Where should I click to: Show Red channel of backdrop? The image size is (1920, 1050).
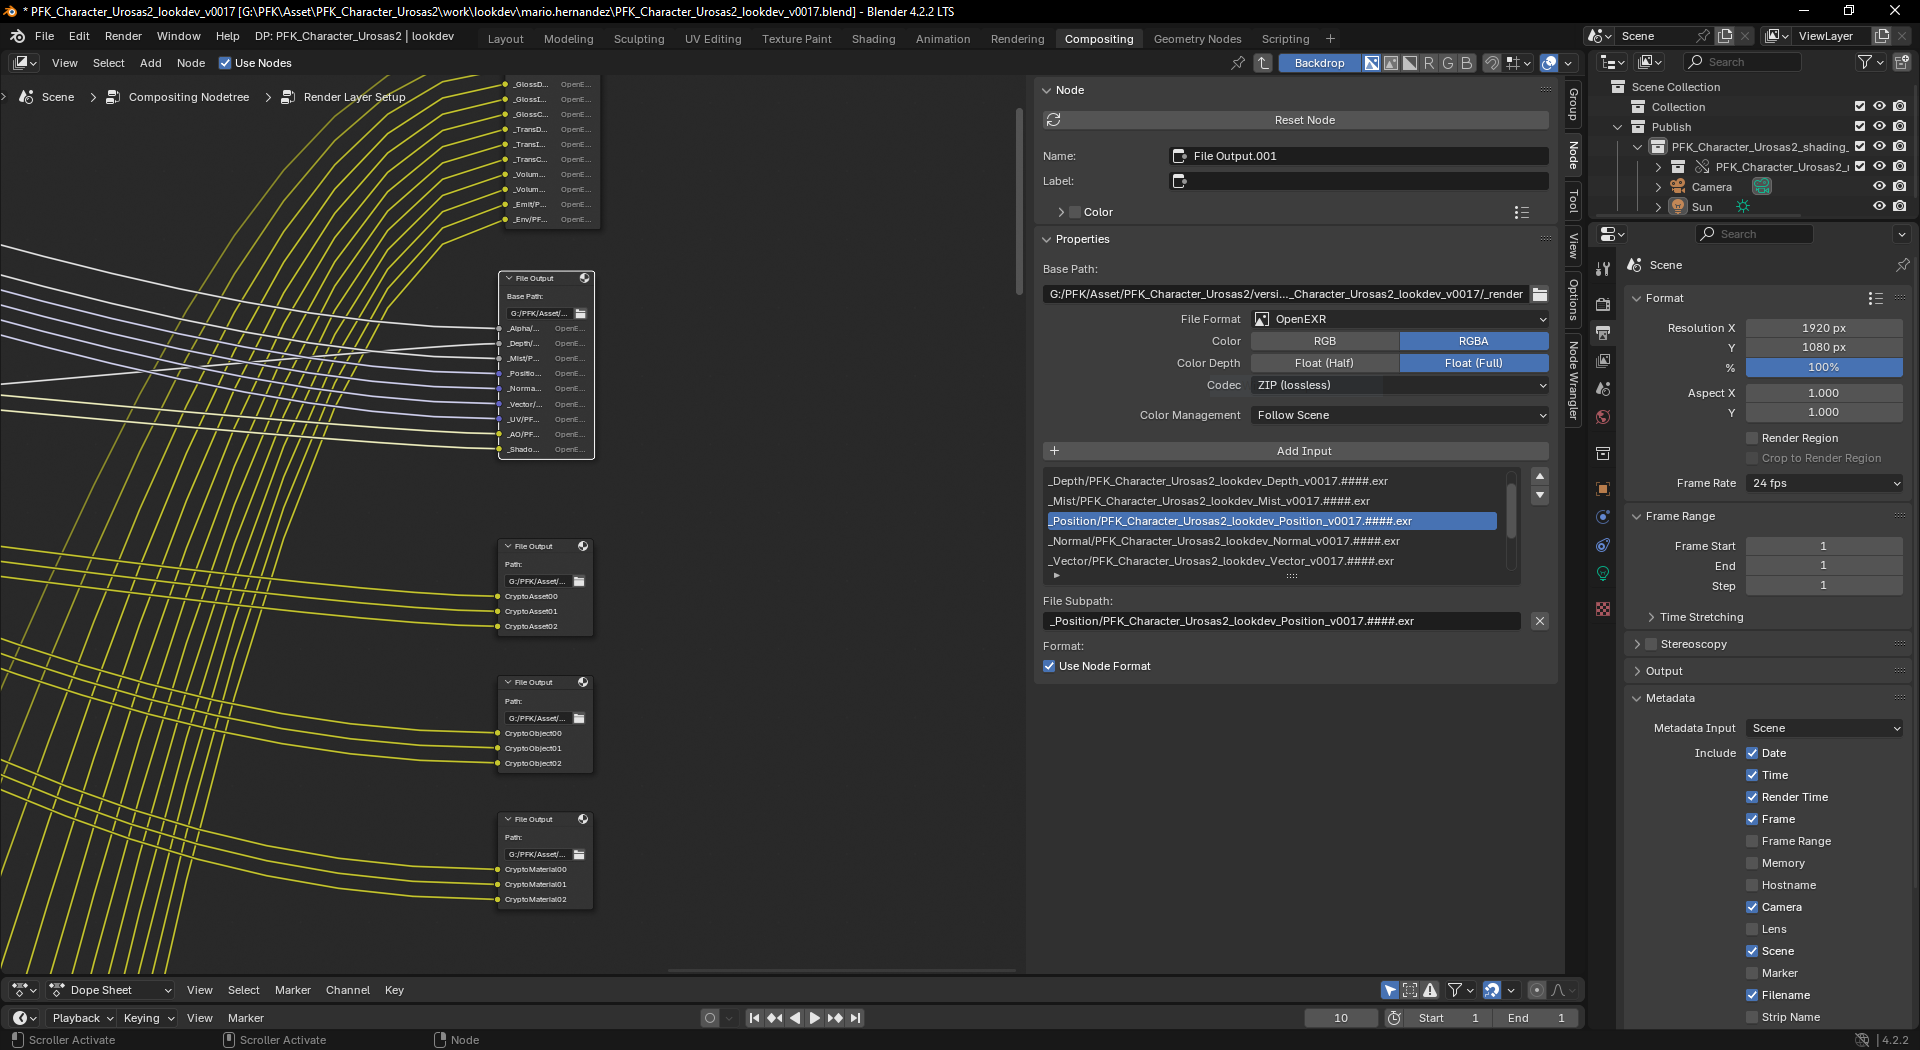point(1429,63)
